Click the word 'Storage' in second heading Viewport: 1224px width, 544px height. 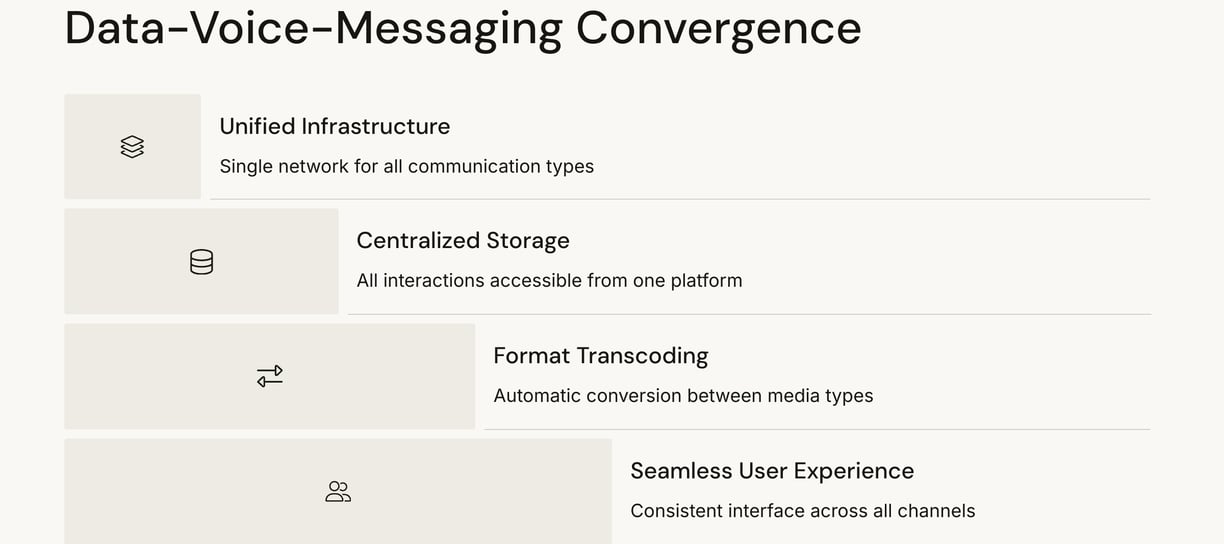pos(528,241)
